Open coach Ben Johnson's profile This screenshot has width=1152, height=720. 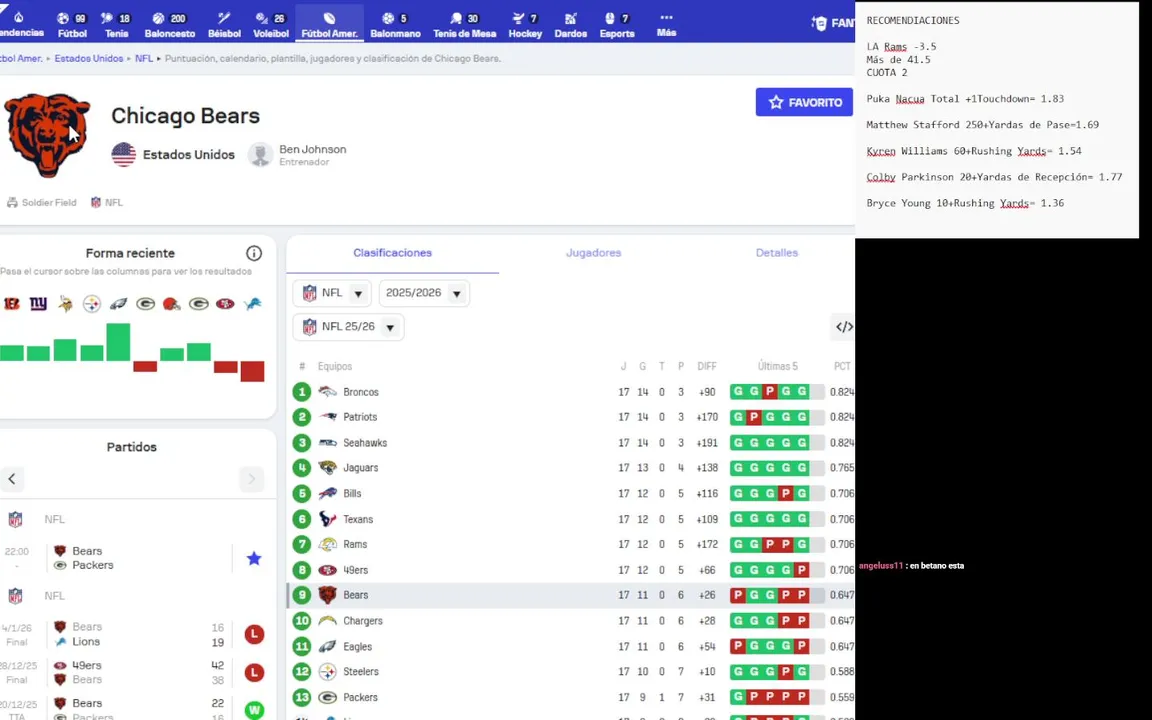coord(298,154)
